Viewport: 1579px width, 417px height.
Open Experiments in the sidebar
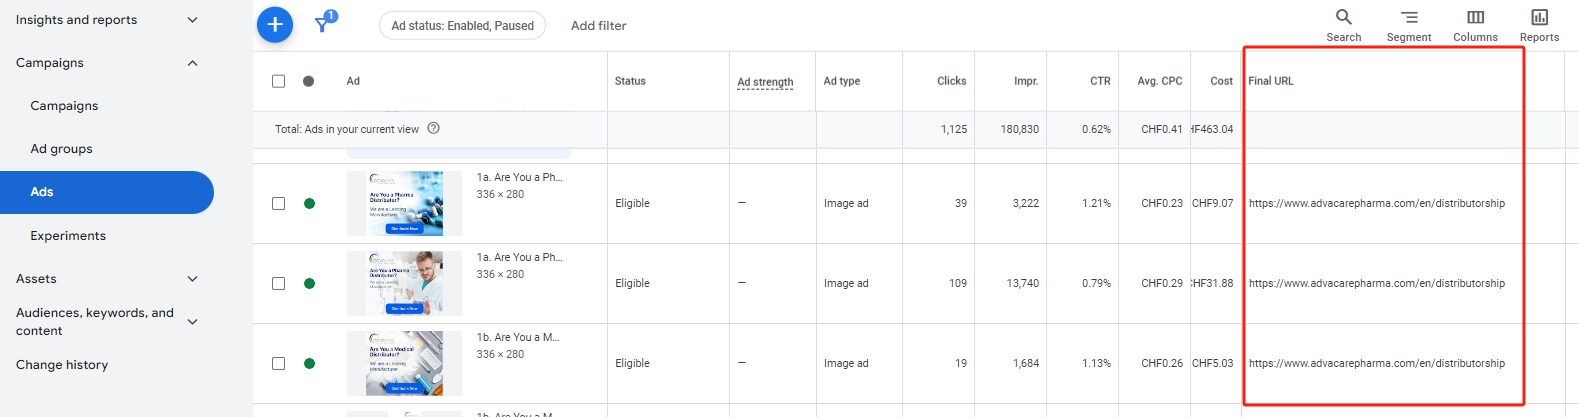(68, 236)
